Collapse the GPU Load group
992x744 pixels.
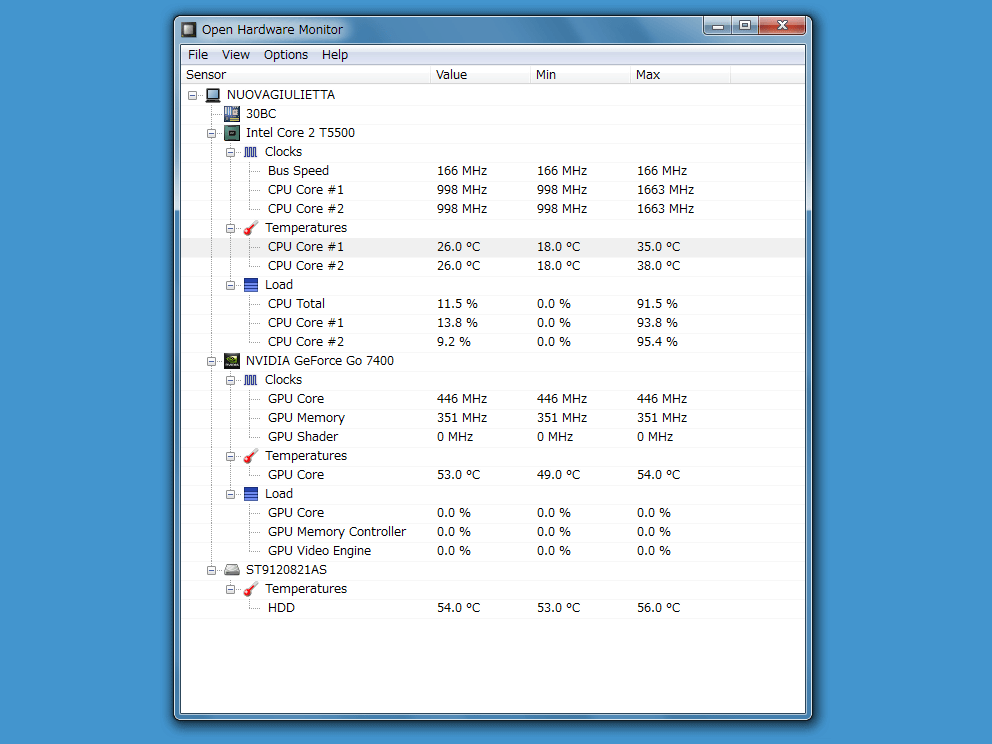click(x=230, y=494)
